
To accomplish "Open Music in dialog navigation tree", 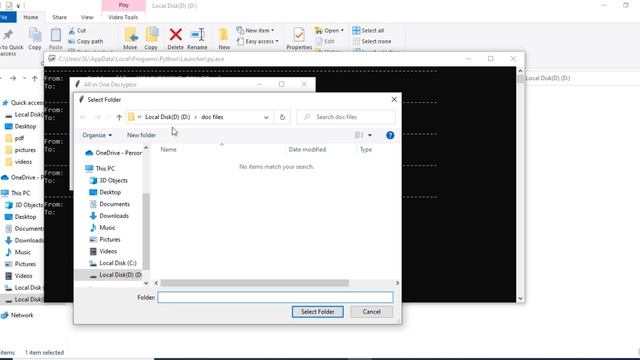I will pyautogui.click(x=102, y=227).
